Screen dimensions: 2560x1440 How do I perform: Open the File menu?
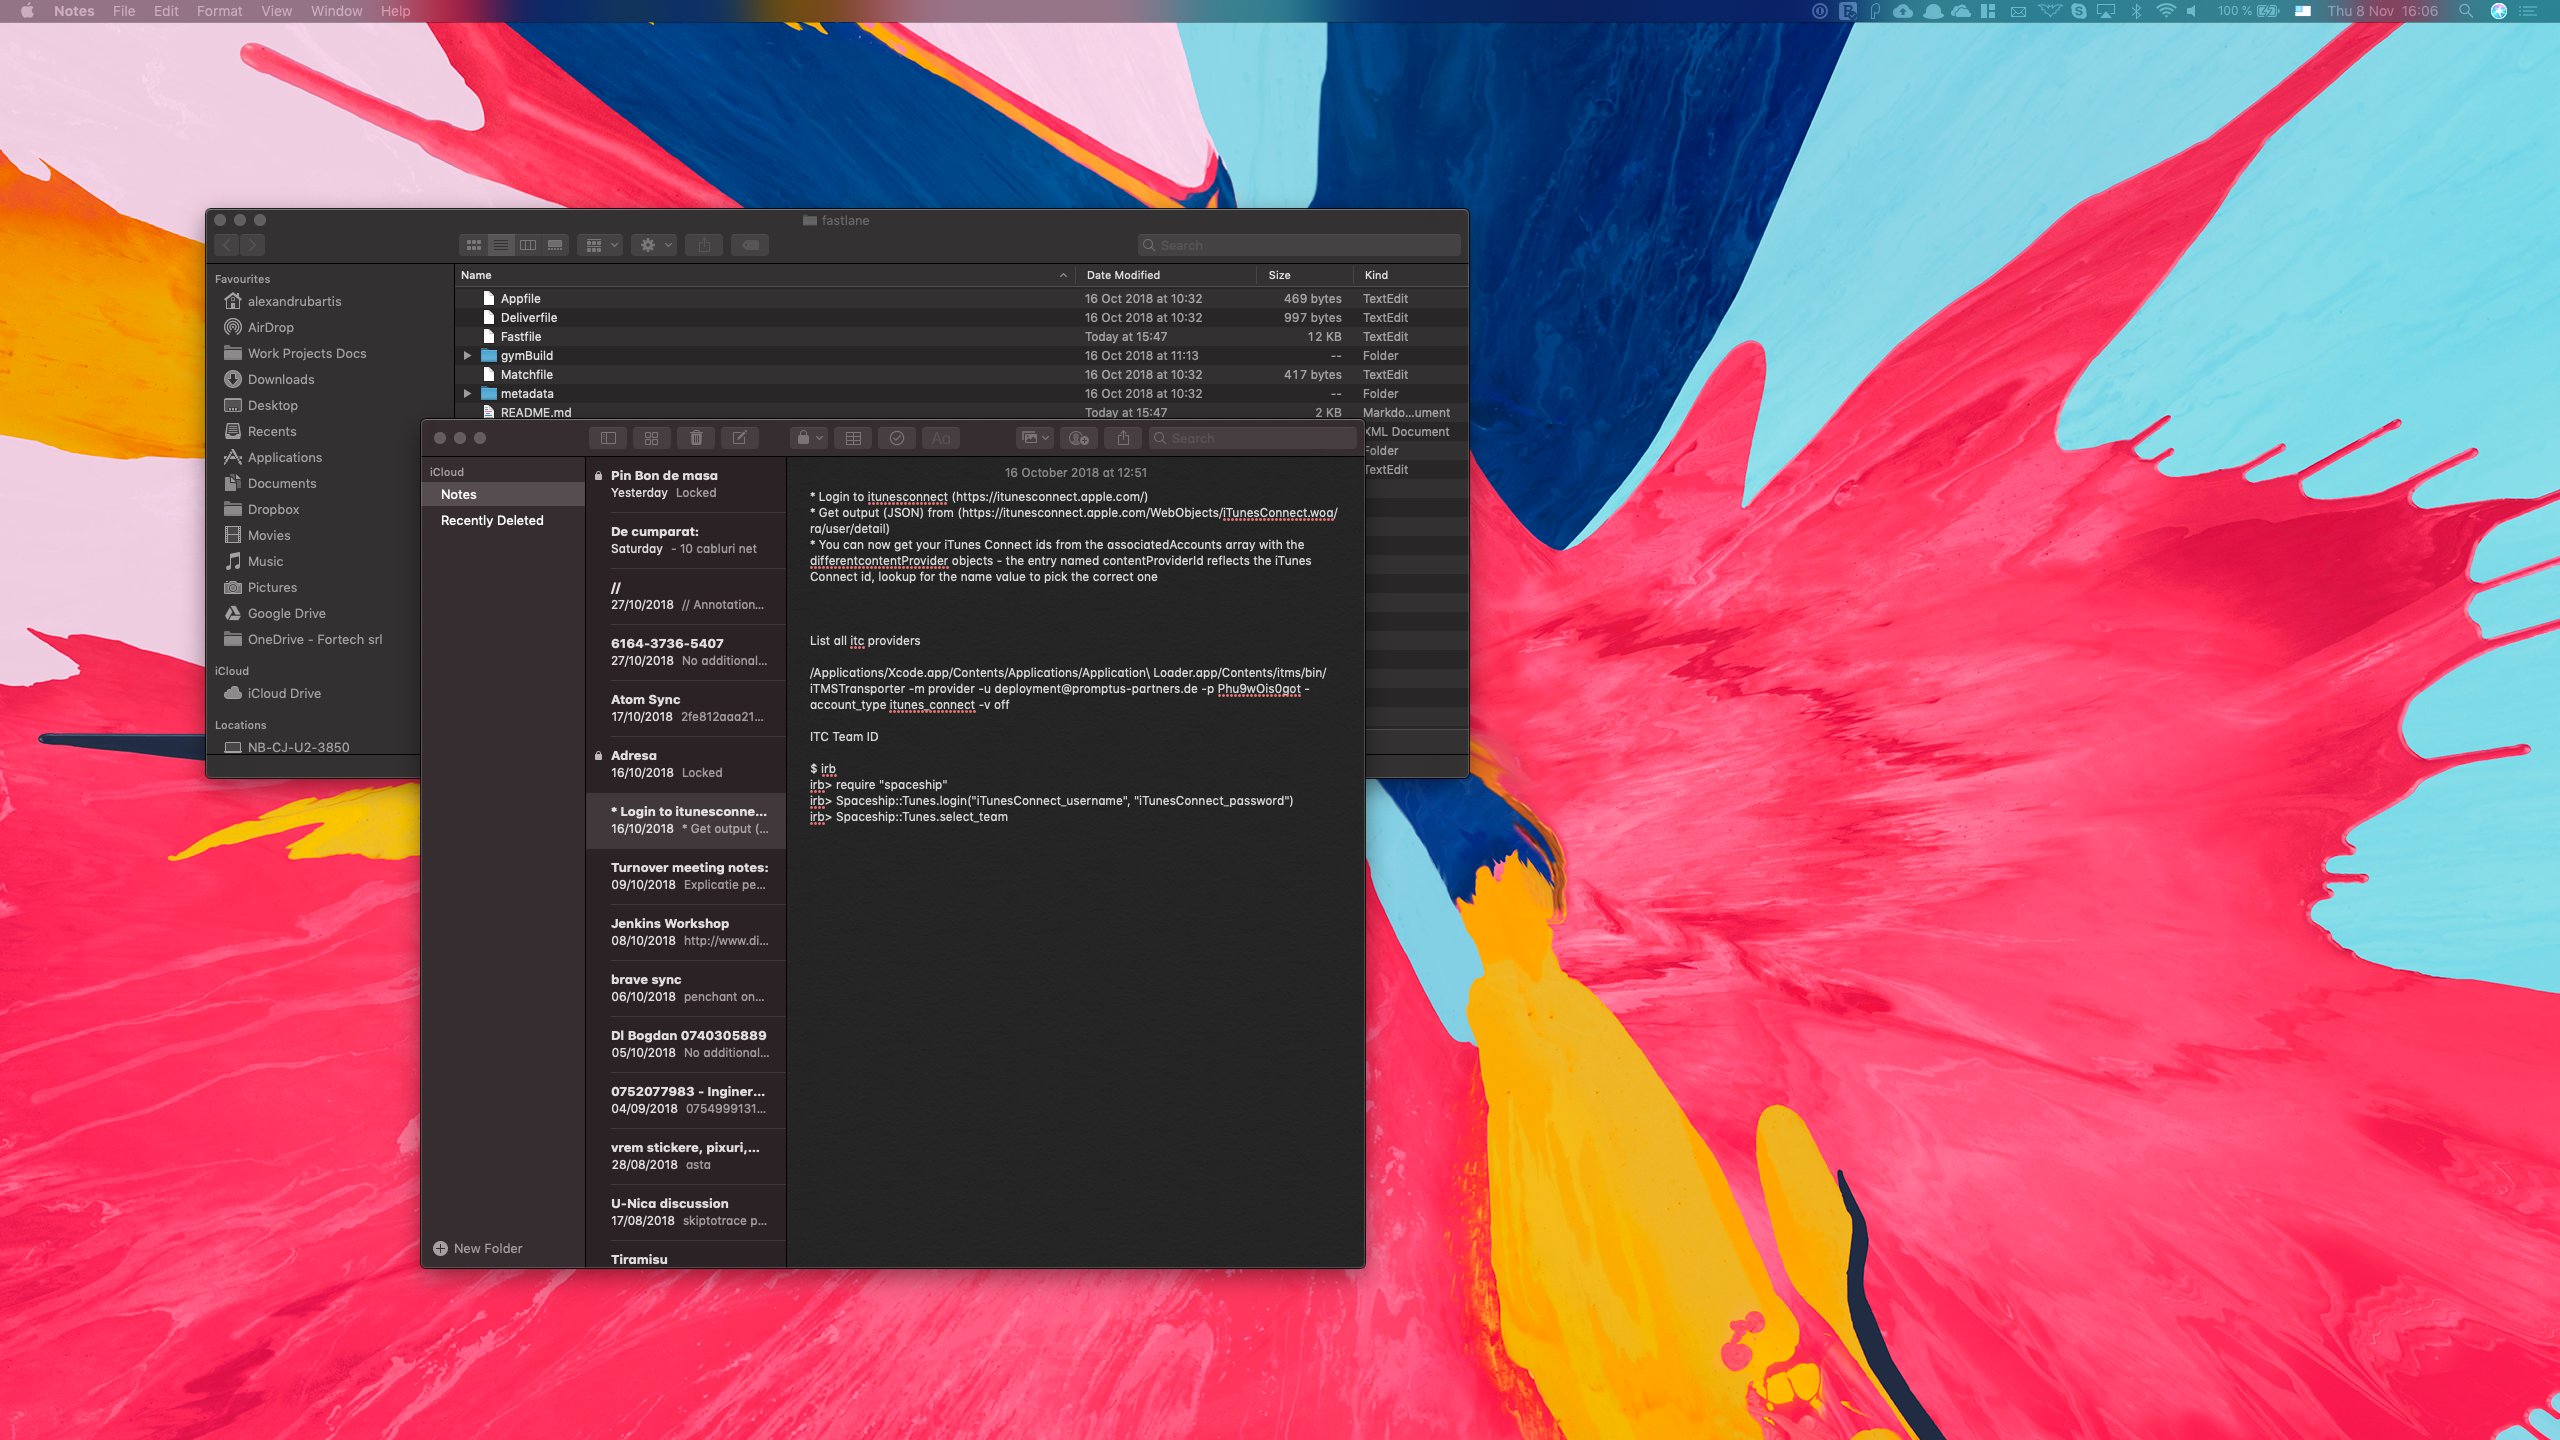tap(124, 11)
